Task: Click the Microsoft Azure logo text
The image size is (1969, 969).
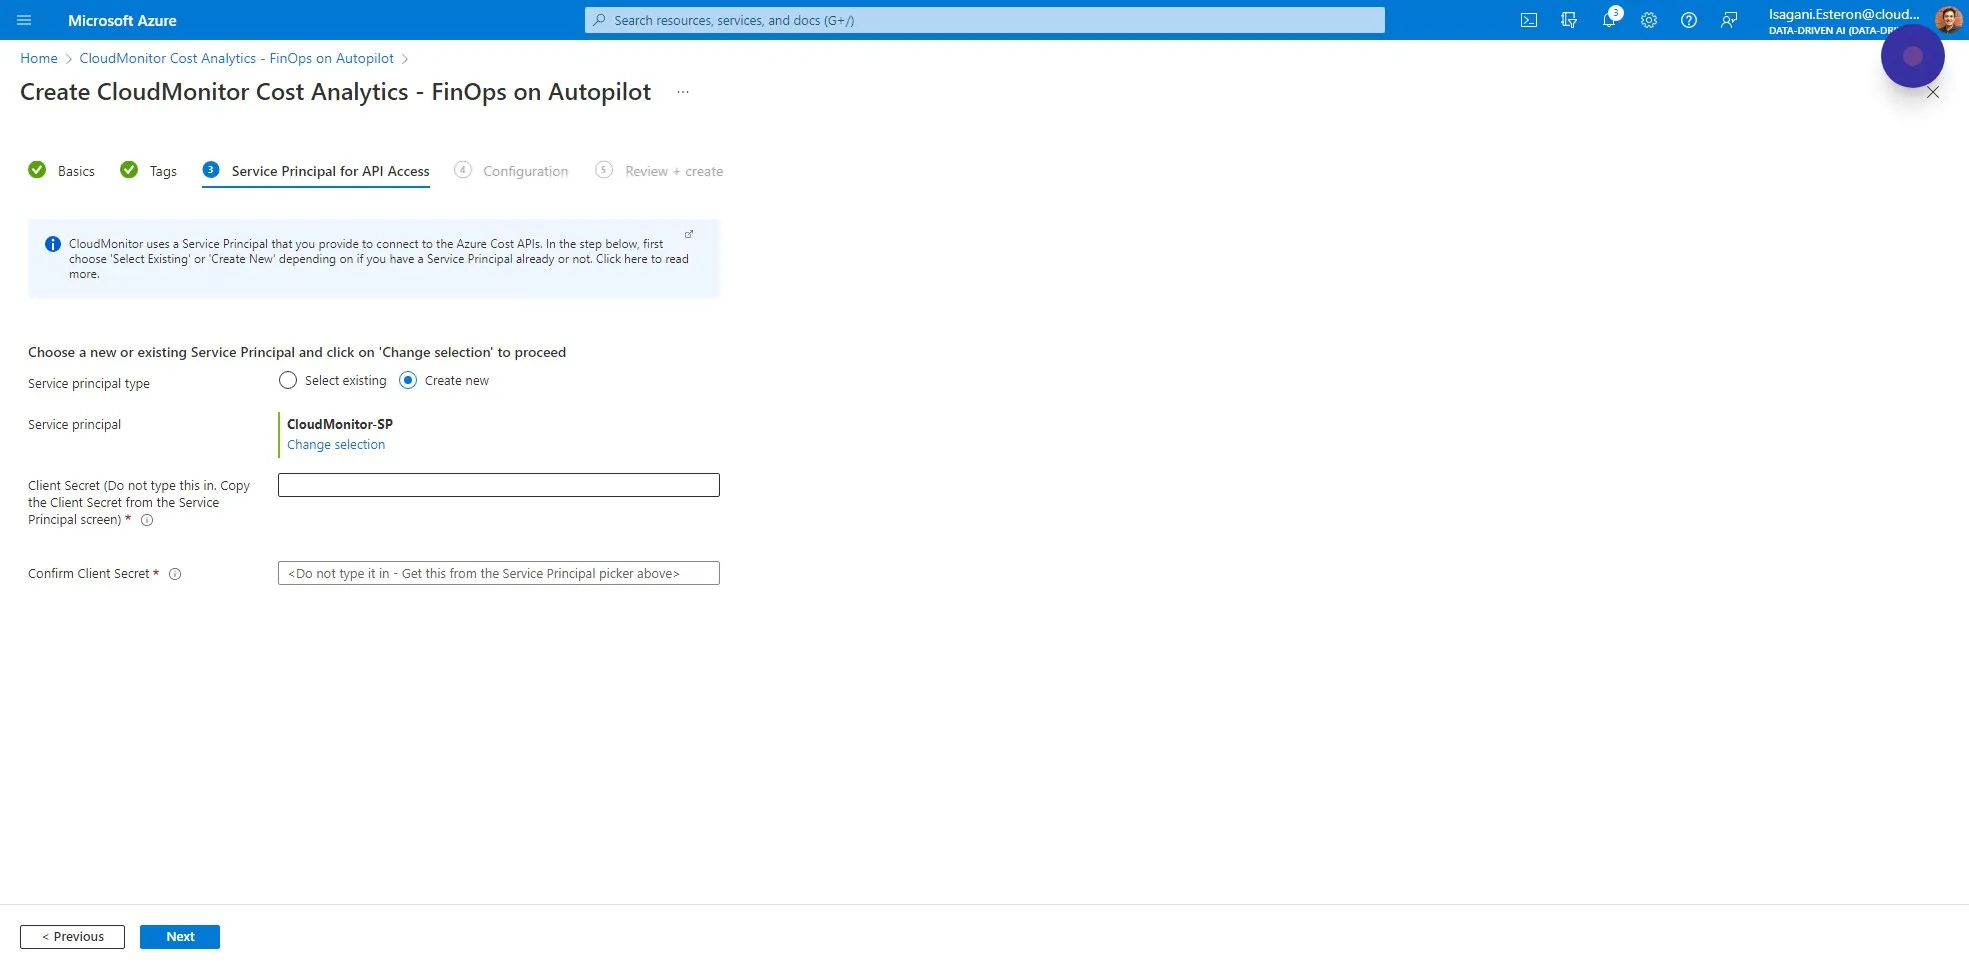Action: (x=122, y=20)
